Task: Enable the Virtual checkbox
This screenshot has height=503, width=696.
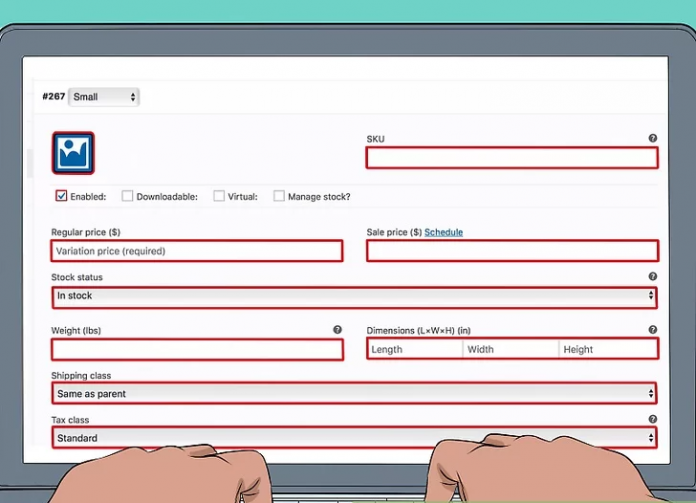Action: (x=219, y=197)
